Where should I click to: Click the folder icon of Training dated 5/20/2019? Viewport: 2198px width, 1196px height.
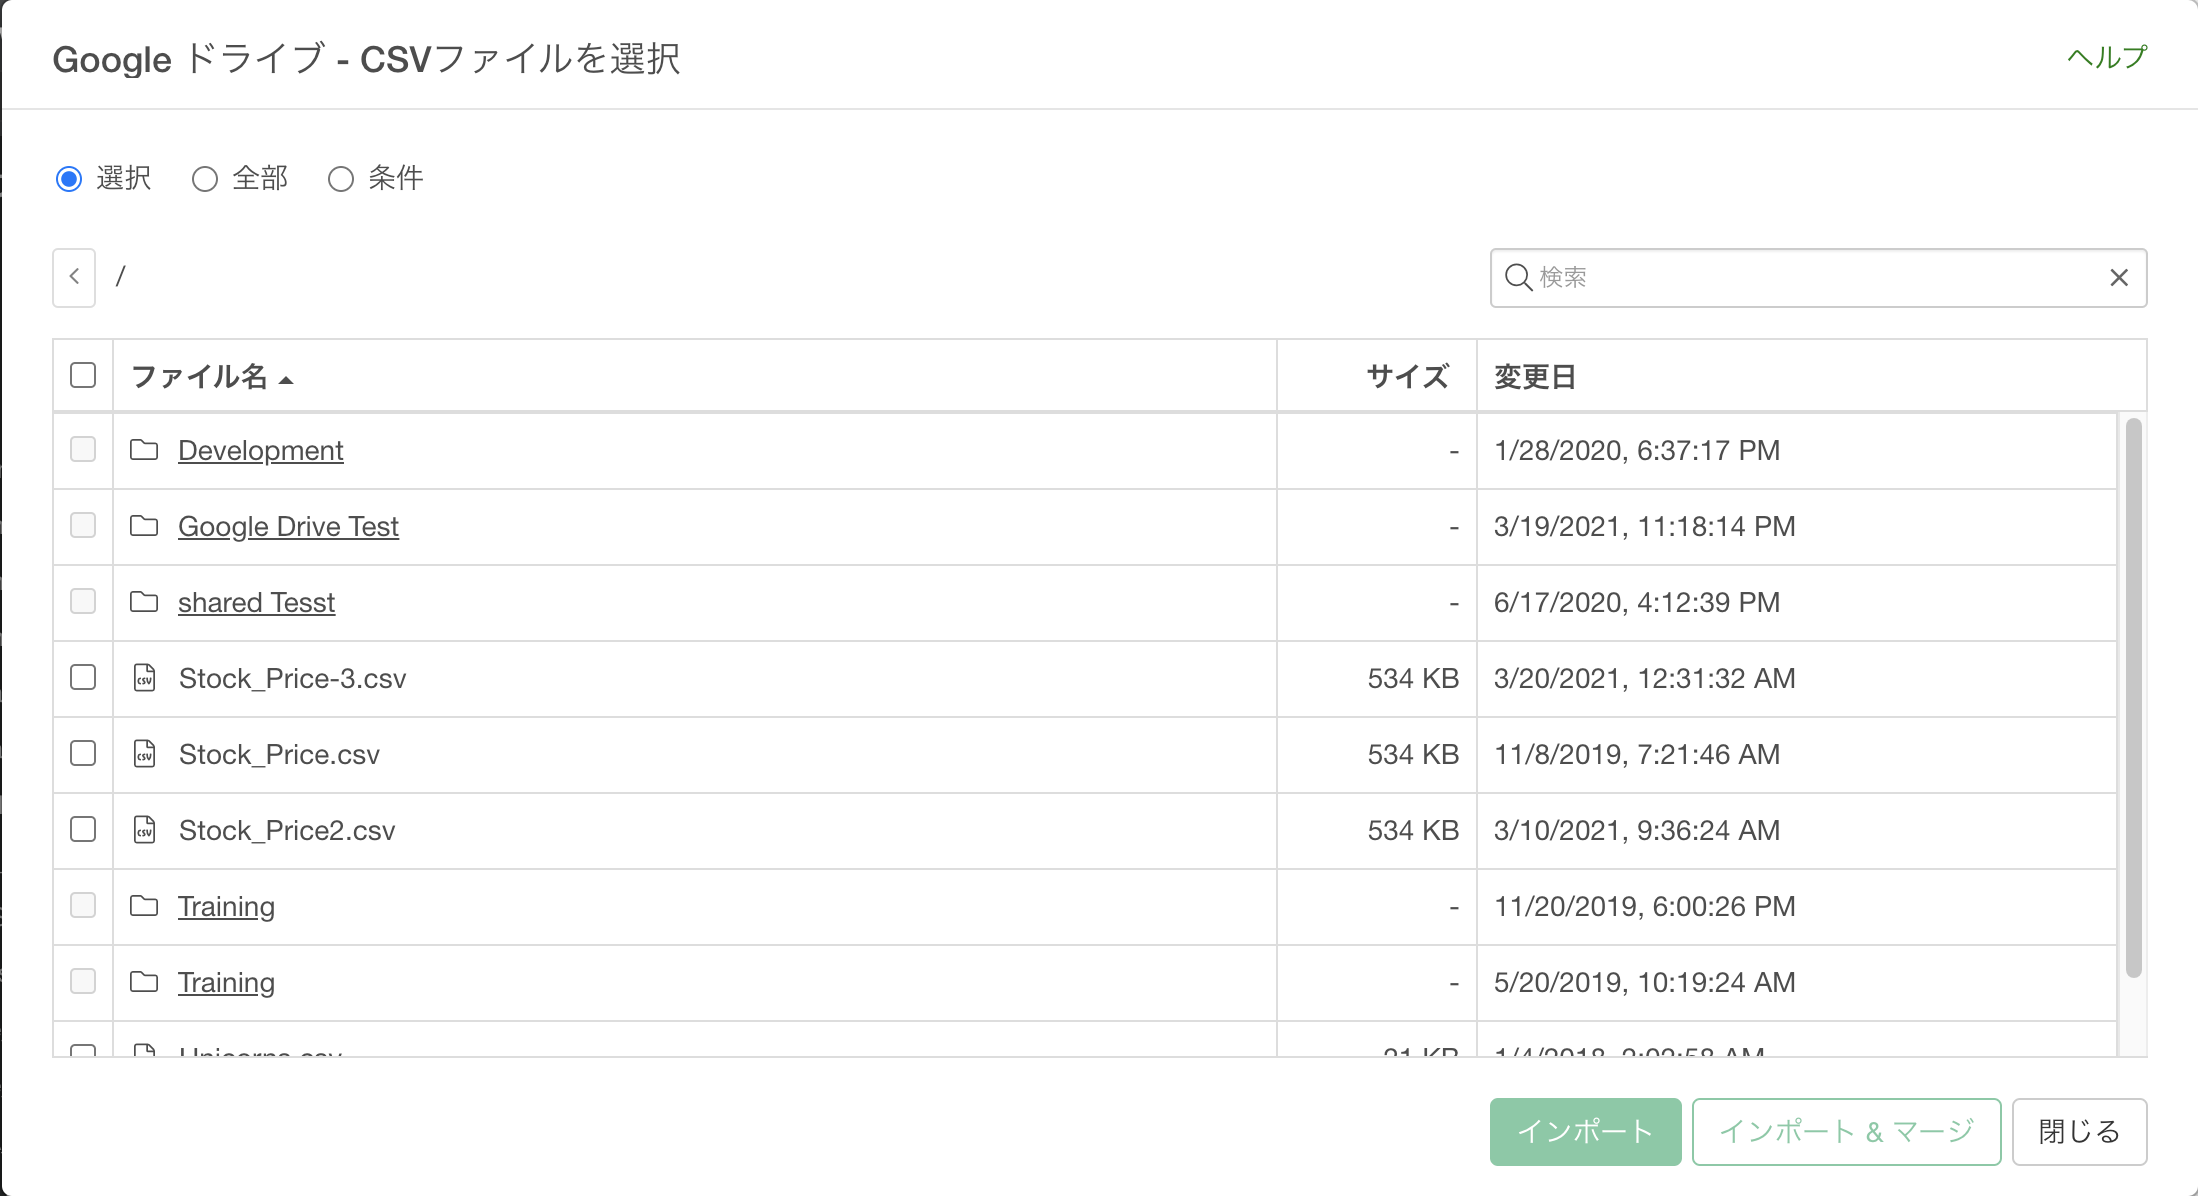(144, 982)
